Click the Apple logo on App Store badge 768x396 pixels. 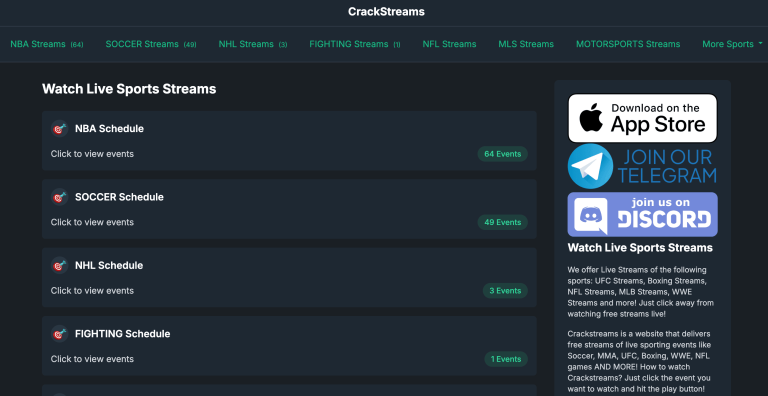[591, 117]
